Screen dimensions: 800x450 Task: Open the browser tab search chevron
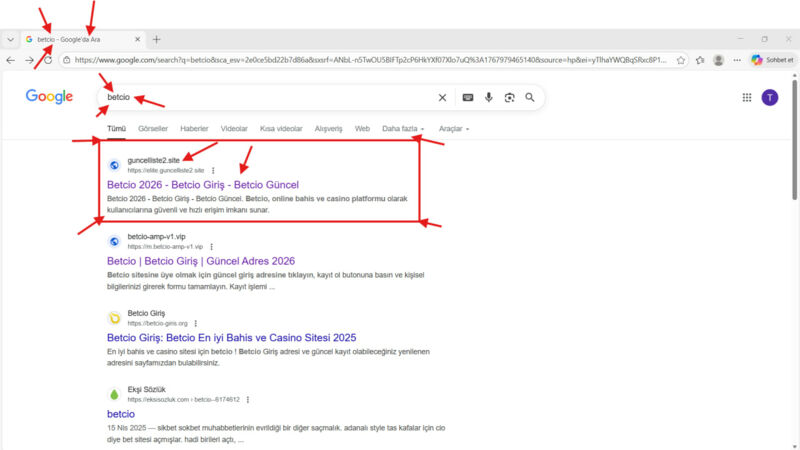tap(10, 39)
